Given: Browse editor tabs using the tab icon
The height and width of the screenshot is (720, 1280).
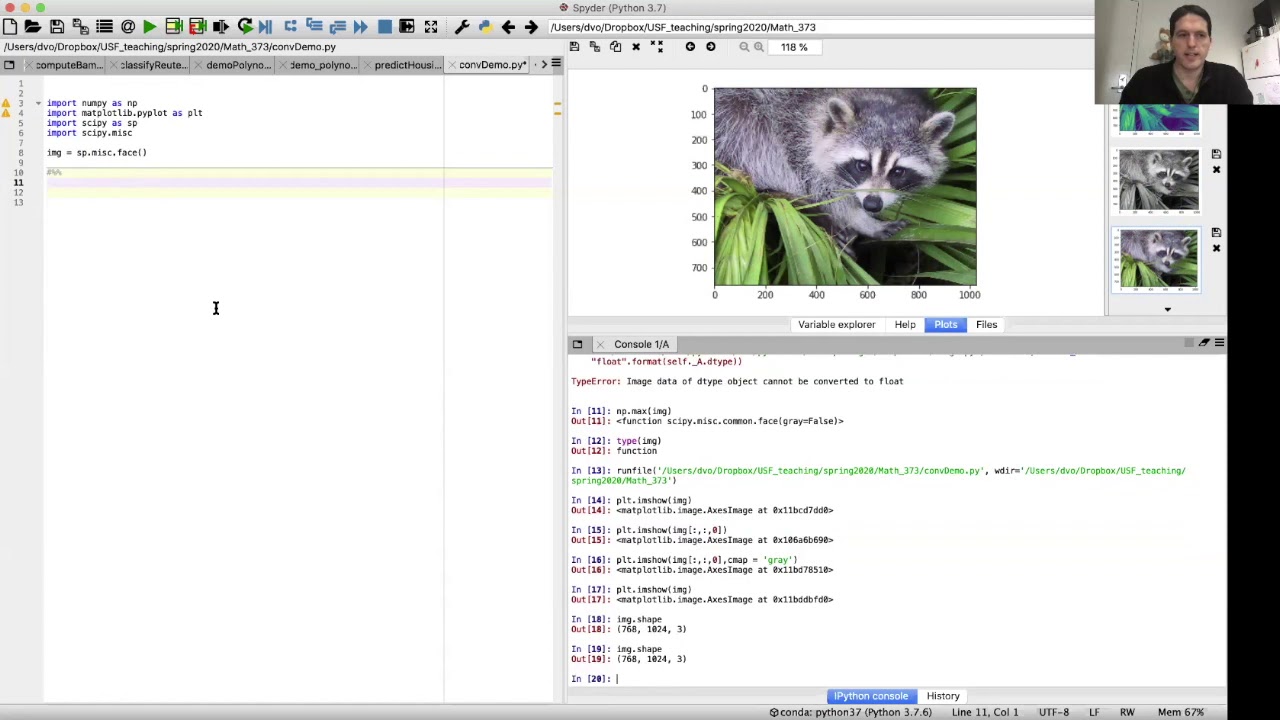Looking at the screenshot, I should (9, 65).
